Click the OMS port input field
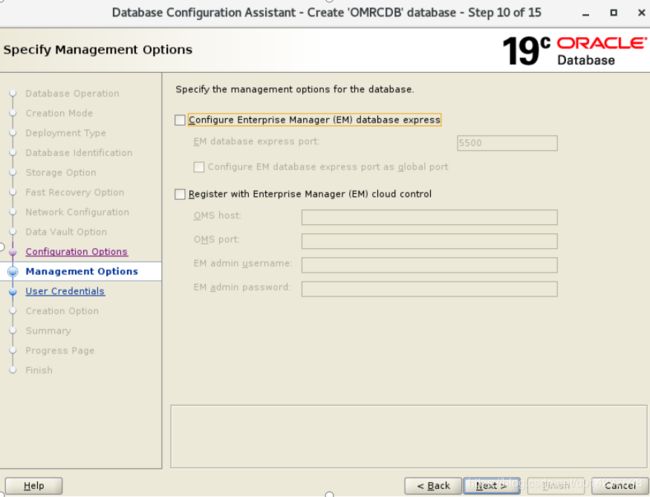Viewport: 650px width, 497px height. 429,241
